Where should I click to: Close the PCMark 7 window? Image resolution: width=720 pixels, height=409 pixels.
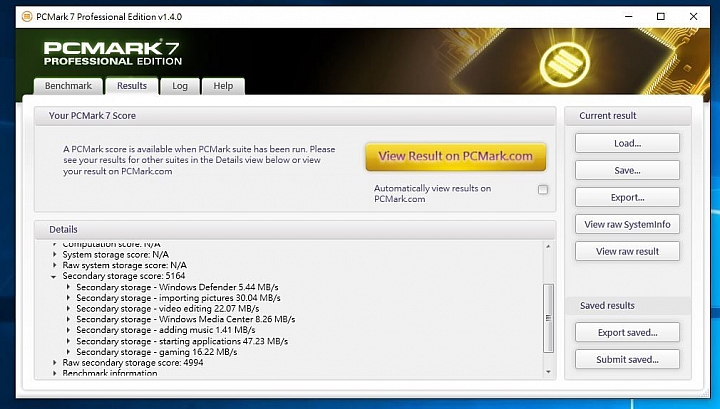click(693, 17)
